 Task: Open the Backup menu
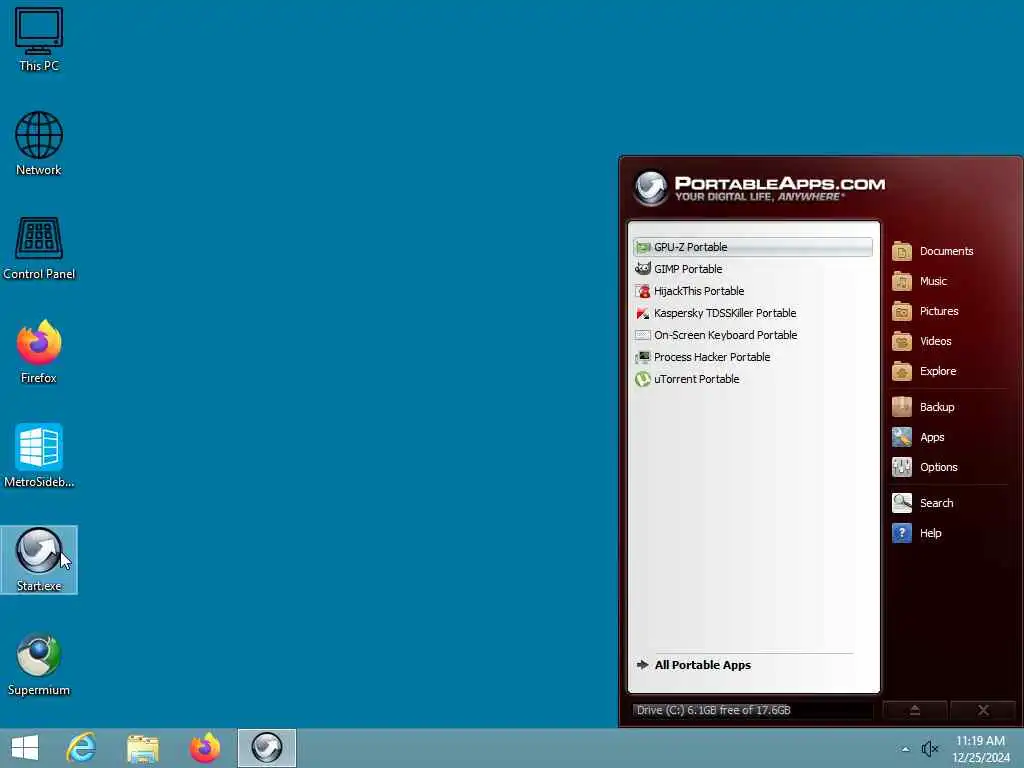point(923,408)
